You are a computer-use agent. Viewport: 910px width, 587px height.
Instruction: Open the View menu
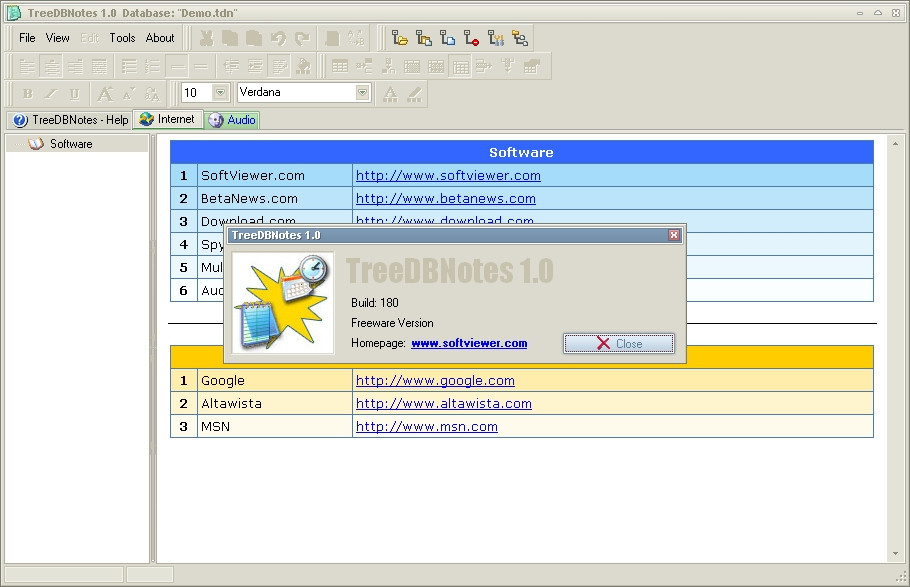pyautogui.click(x=57, y=38)
